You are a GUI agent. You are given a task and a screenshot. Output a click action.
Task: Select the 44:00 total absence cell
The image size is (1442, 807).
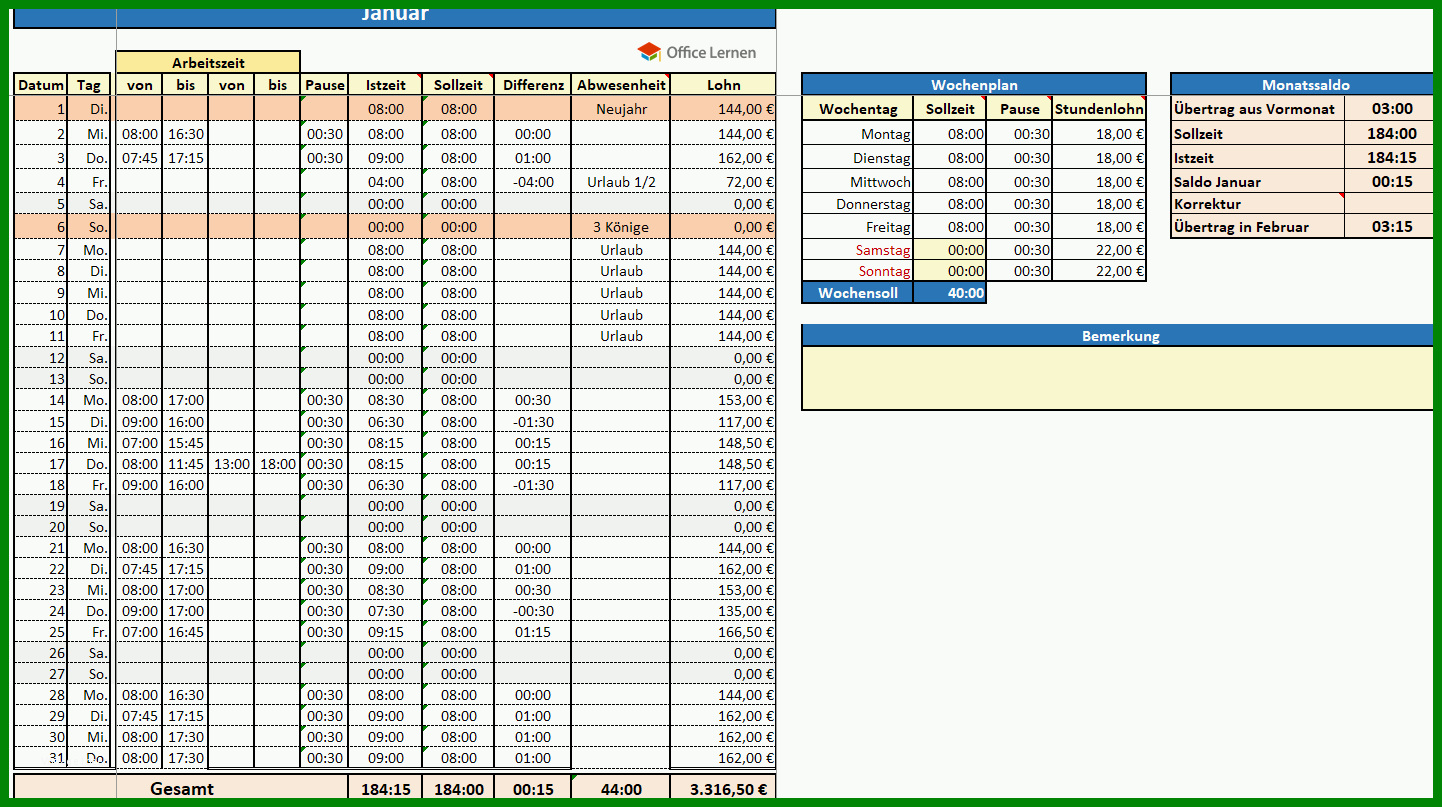click(621, 789)
